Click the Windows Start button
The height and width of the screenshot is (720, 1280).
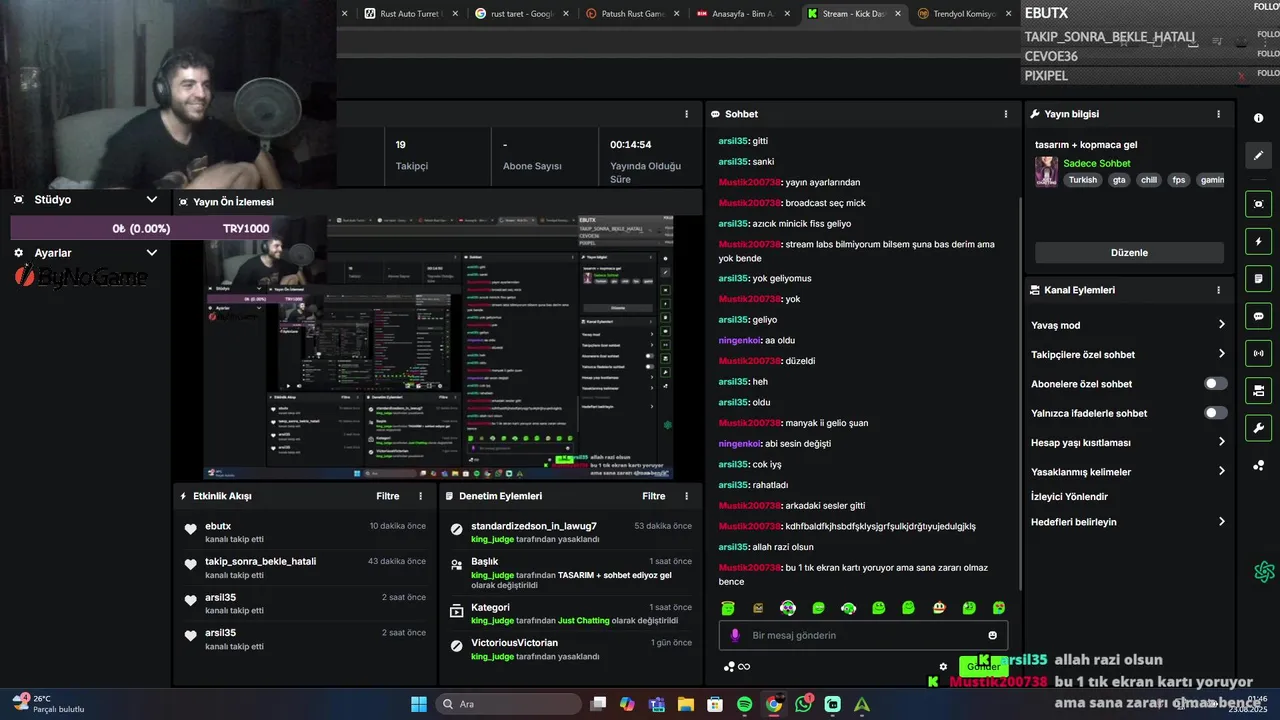click(x=419, y=704)
